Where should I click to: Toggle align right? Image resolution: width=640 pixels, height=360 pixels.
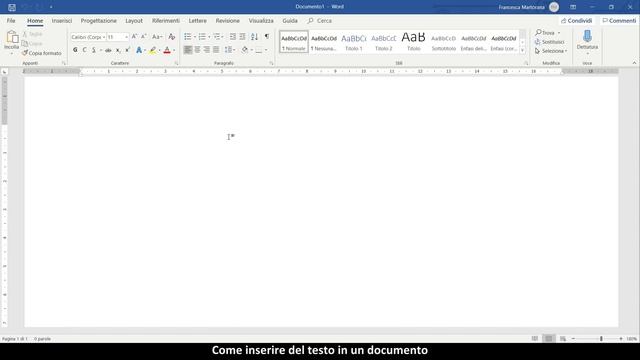207,50
